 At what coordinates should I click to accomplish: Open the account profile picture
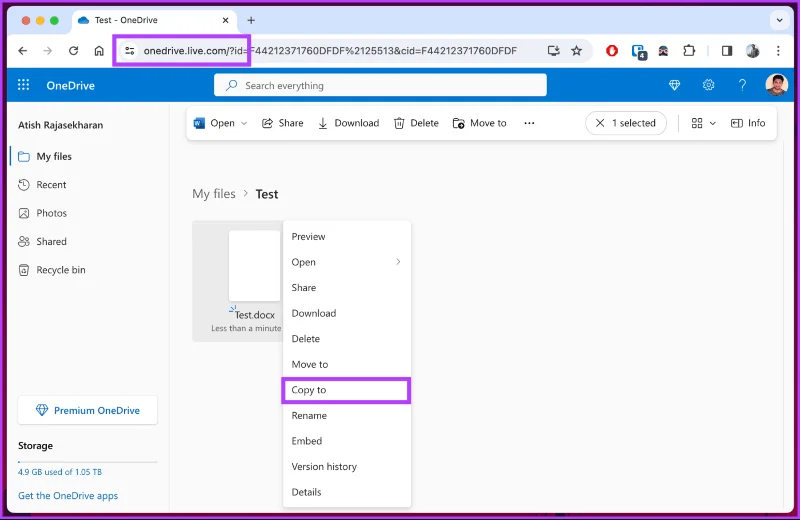point(777,85)
